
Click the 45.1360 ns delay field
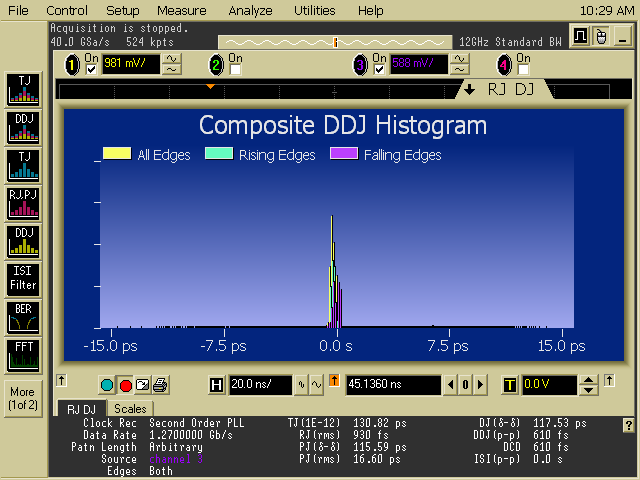[x=393, y=385]
